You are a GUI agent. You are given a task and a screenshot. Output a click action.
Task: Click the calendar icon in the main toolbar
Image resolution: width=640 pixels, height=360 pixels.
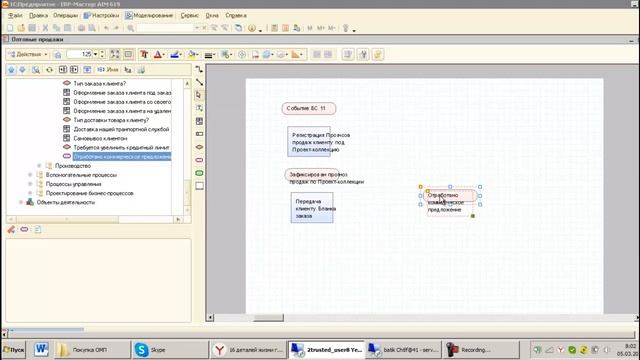(286, 28)
